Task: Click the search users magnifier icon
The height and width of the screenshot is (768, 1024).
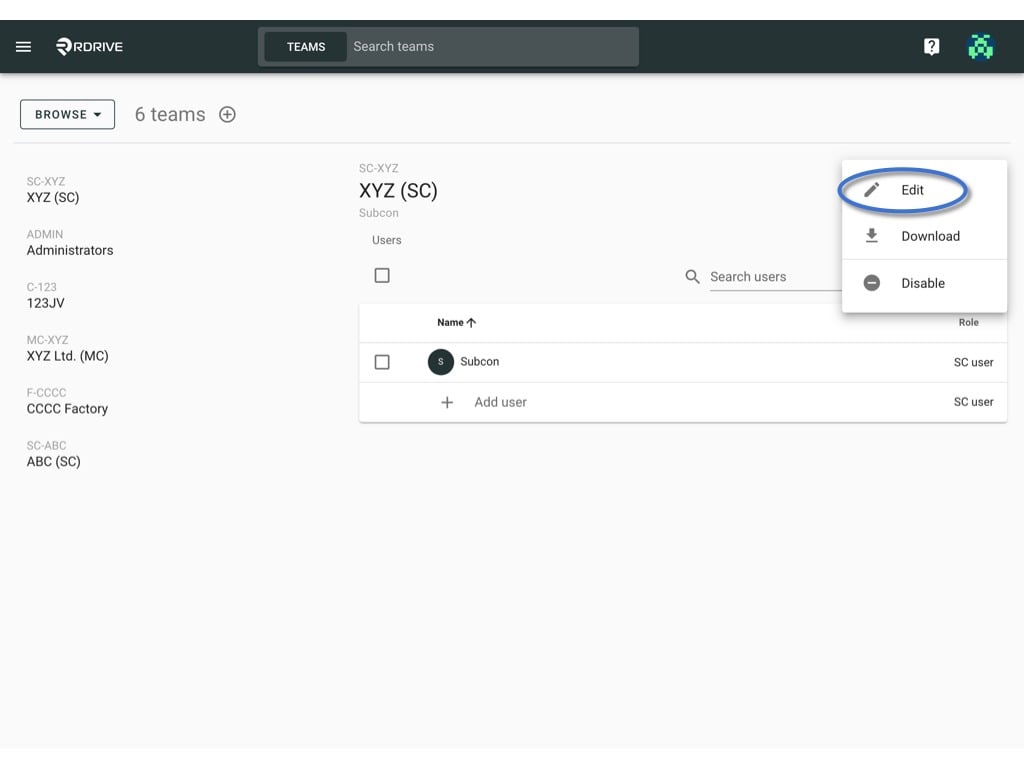Action: coord(692,277)
